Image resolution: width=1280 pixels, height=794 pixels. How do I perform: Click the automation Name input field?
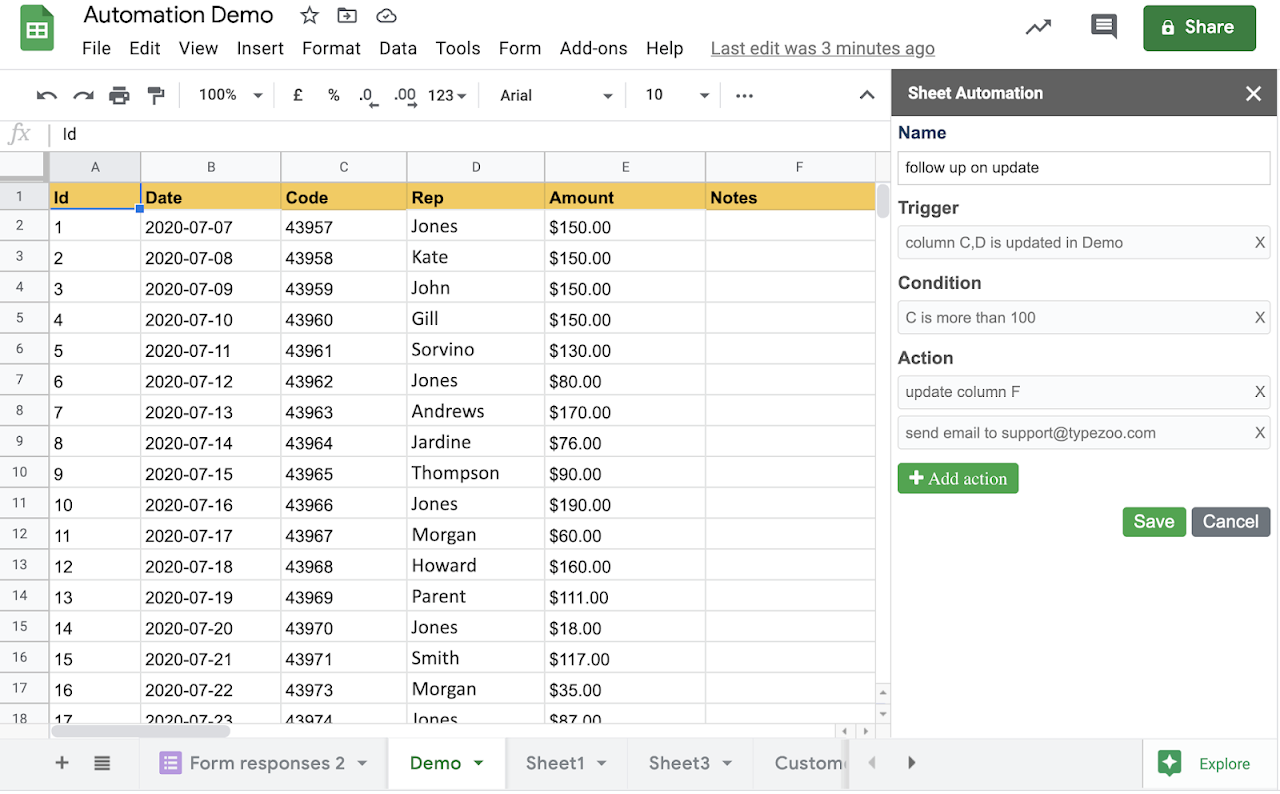point(1083,167)
